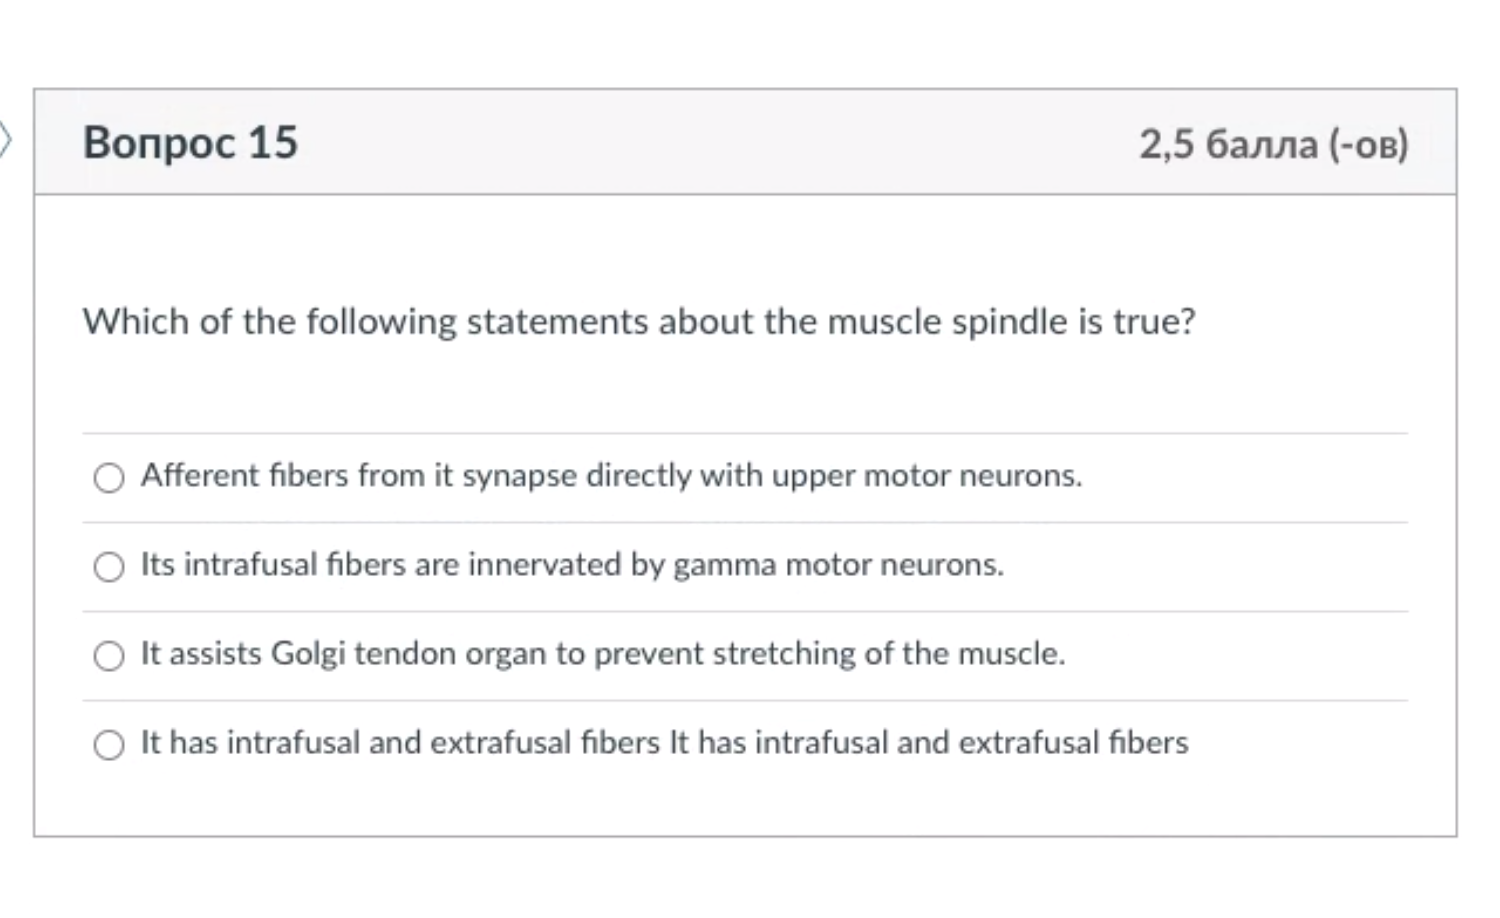Select the 'Afferent fibers from it synapse' radio button
The width and height of the screenshot is (1500, 918).
[x=109, y=478]
